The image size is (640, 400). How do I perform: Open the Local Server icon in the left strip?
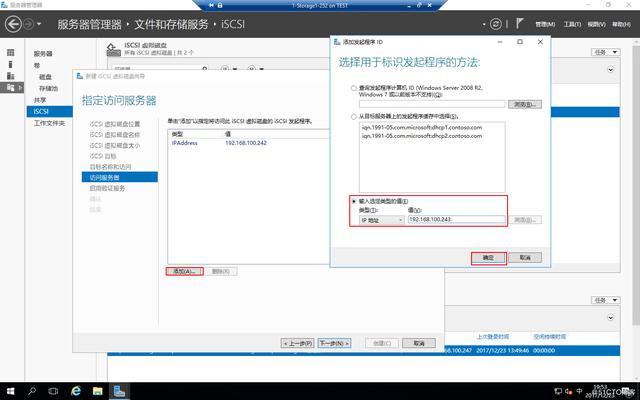11,64
